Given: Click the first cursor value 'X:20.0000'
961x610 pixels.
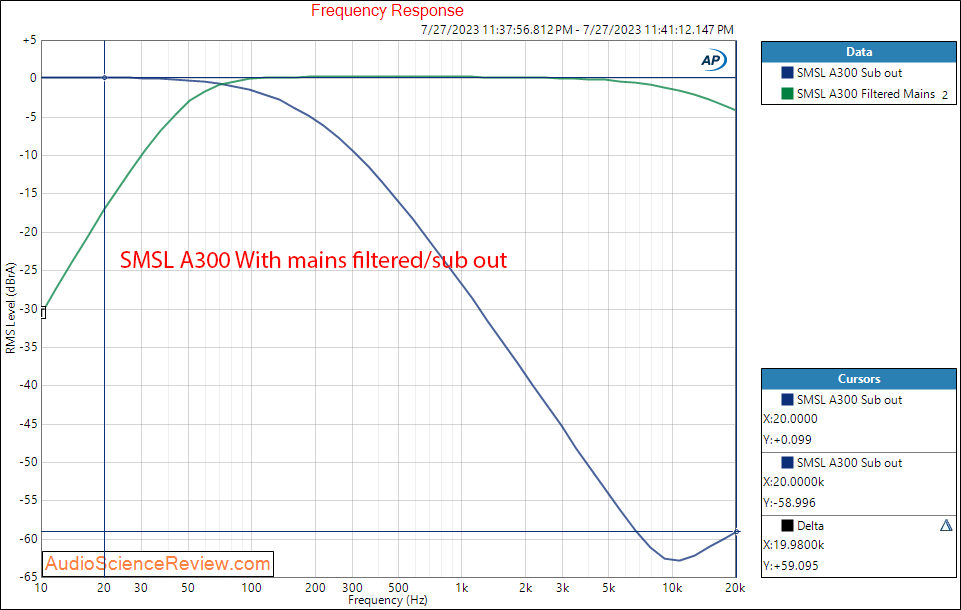Looking at the screenshot, I should point(791,419).
